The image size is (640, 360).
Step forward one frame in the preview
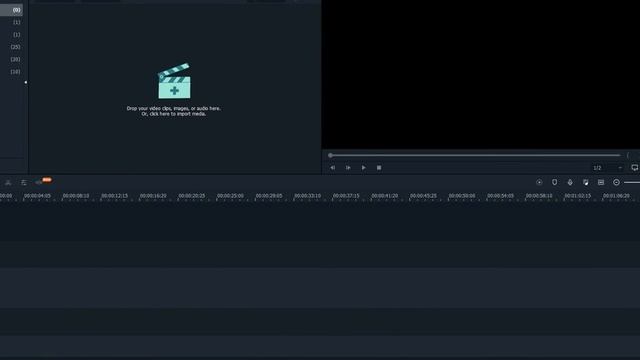348,168
